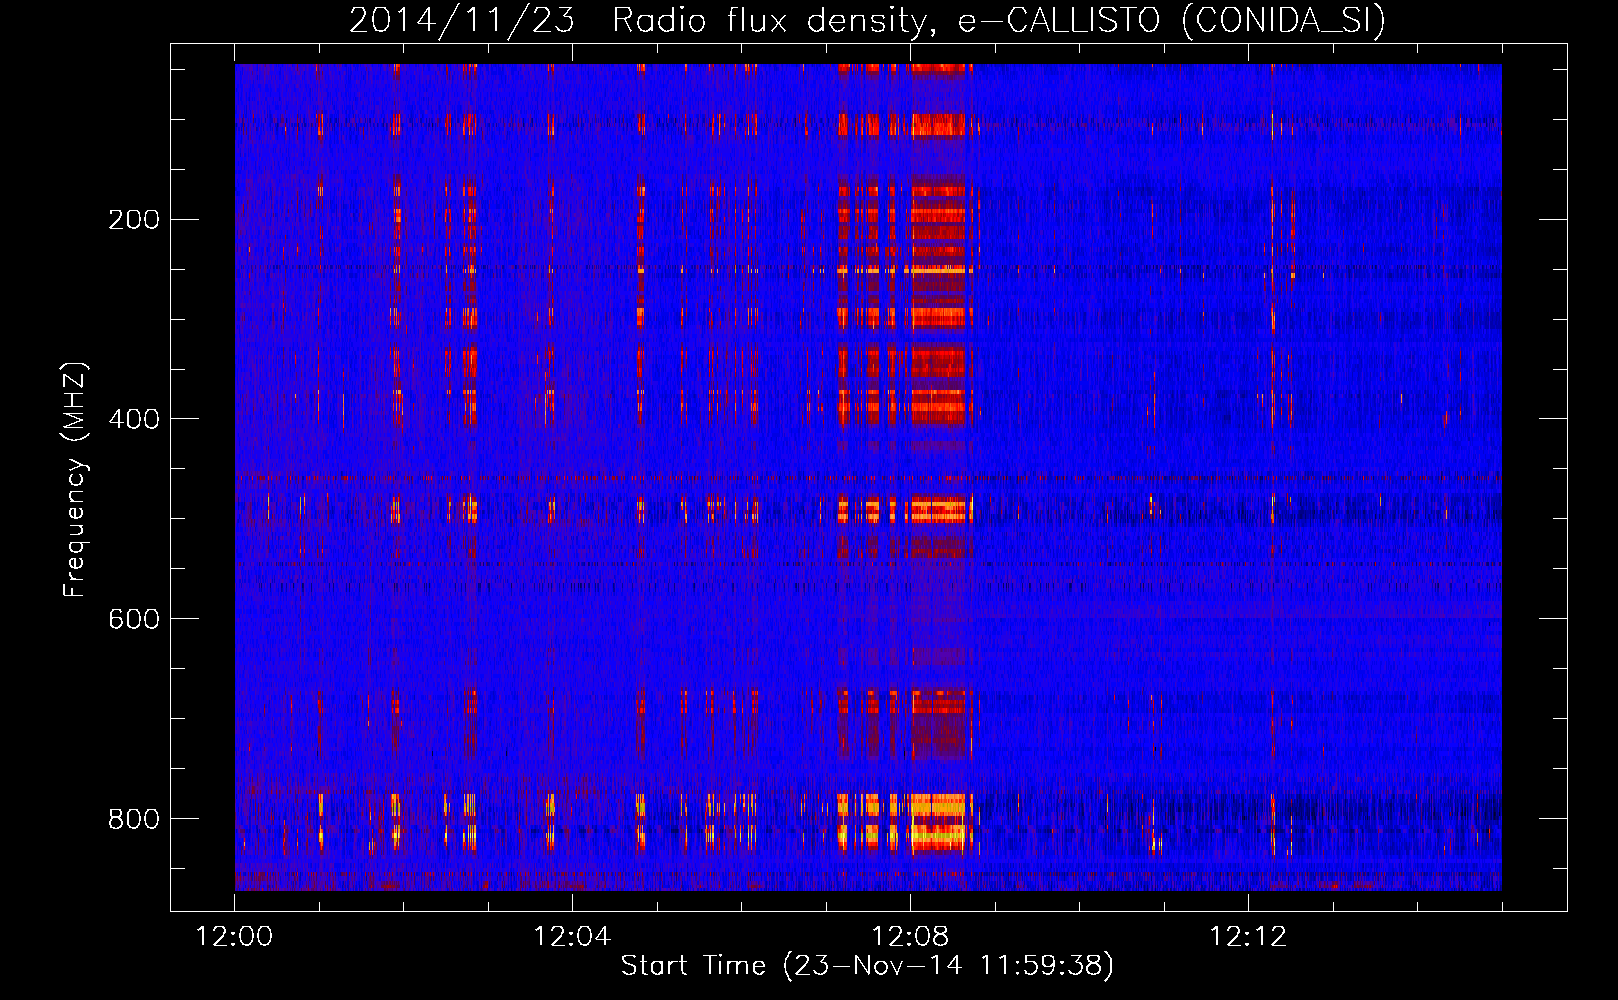This screenshot has width=1618, height=1000.
Task: Select the 200 frequency tick label
Action: [x=134, y=219]
